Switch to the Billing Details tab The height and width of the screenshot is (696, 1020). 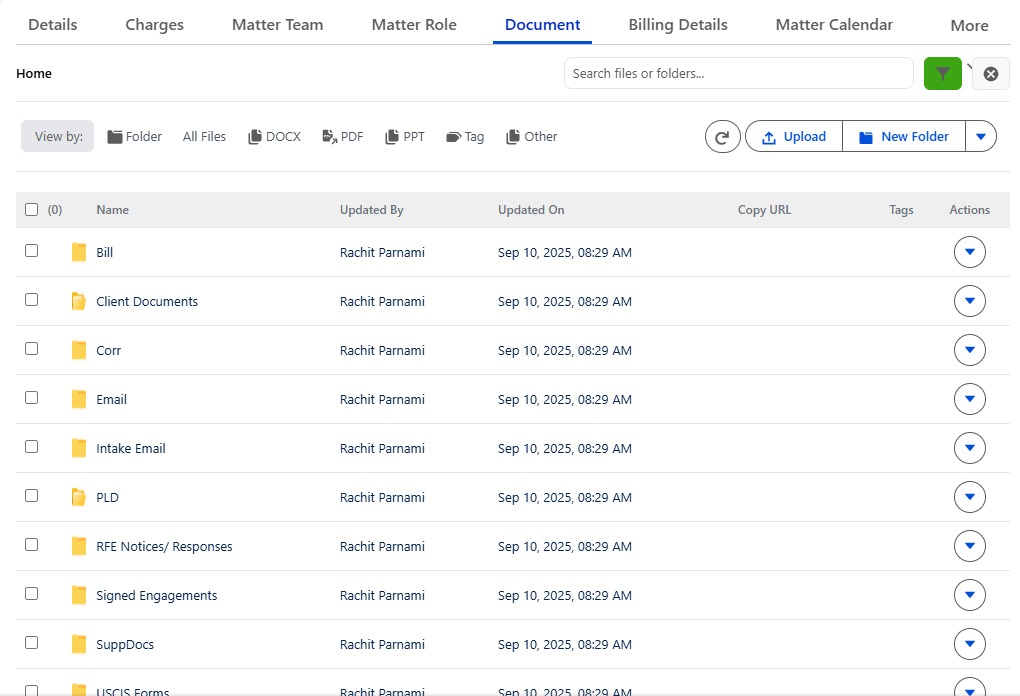click(x=678, y=25)
